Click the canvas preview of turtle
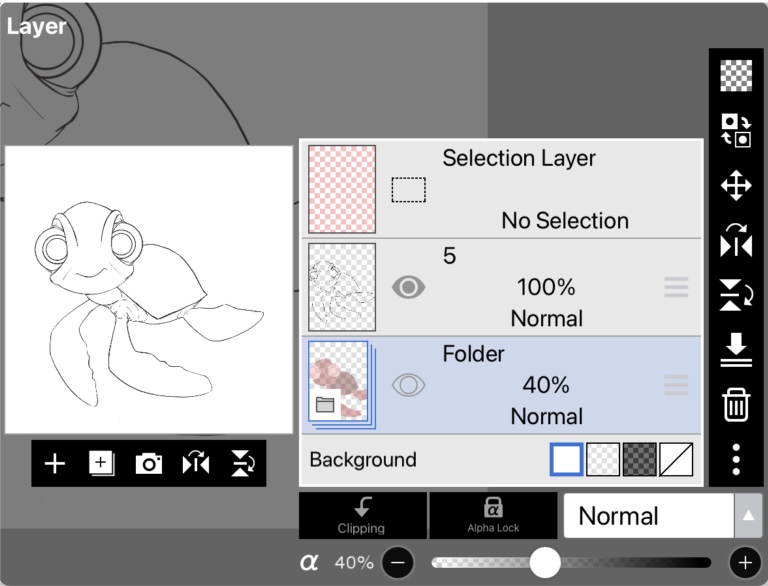The image size is (768, 586). click(149, 290)
